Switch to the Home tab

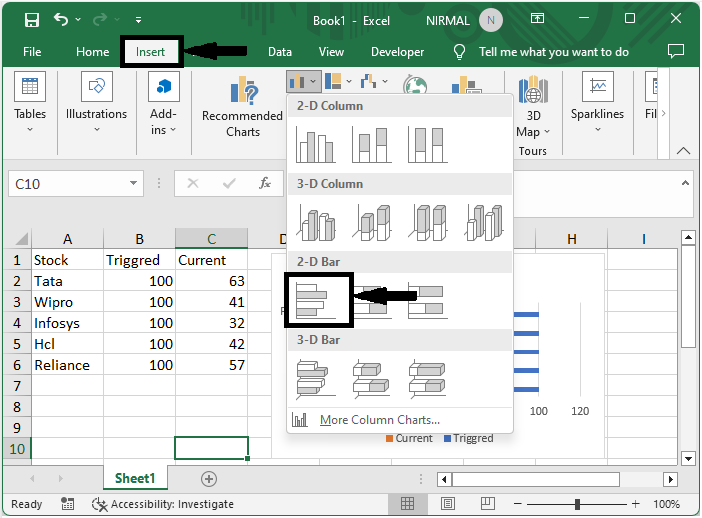(93, 52)
